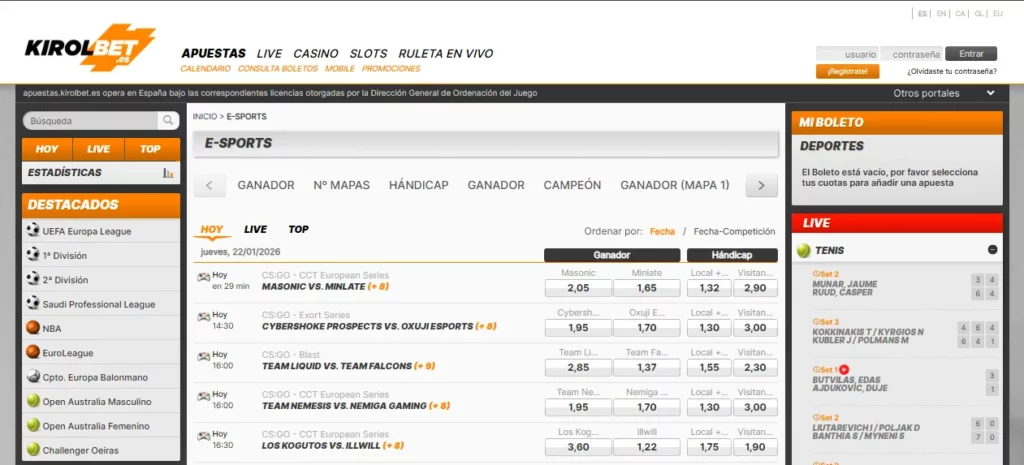This screenshot has height=465, width=1024.
Task: Click the ¡Regístrate! button
Action: point(847,71)
